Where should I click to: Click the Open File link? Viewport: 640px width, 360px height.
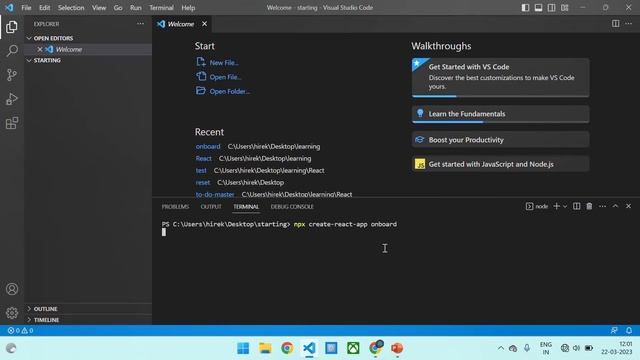pyautogui.click(x=219, y=77)
